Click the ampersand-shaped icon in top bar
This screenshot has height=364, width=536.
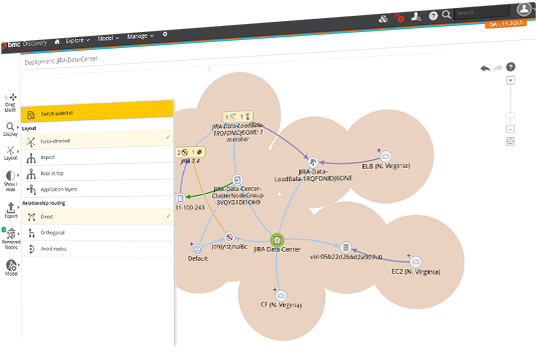(x=383, y=19)
